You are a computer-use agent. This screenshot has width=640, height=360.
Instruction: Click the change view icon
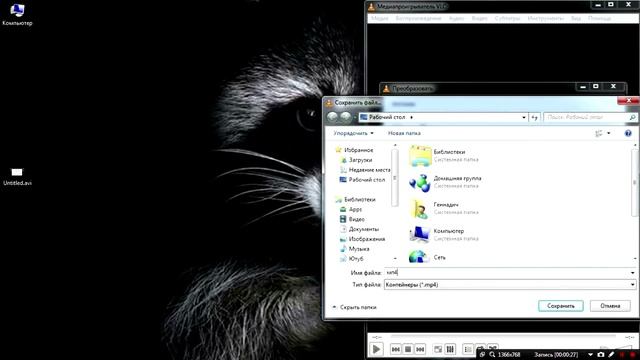coord(599,133)
